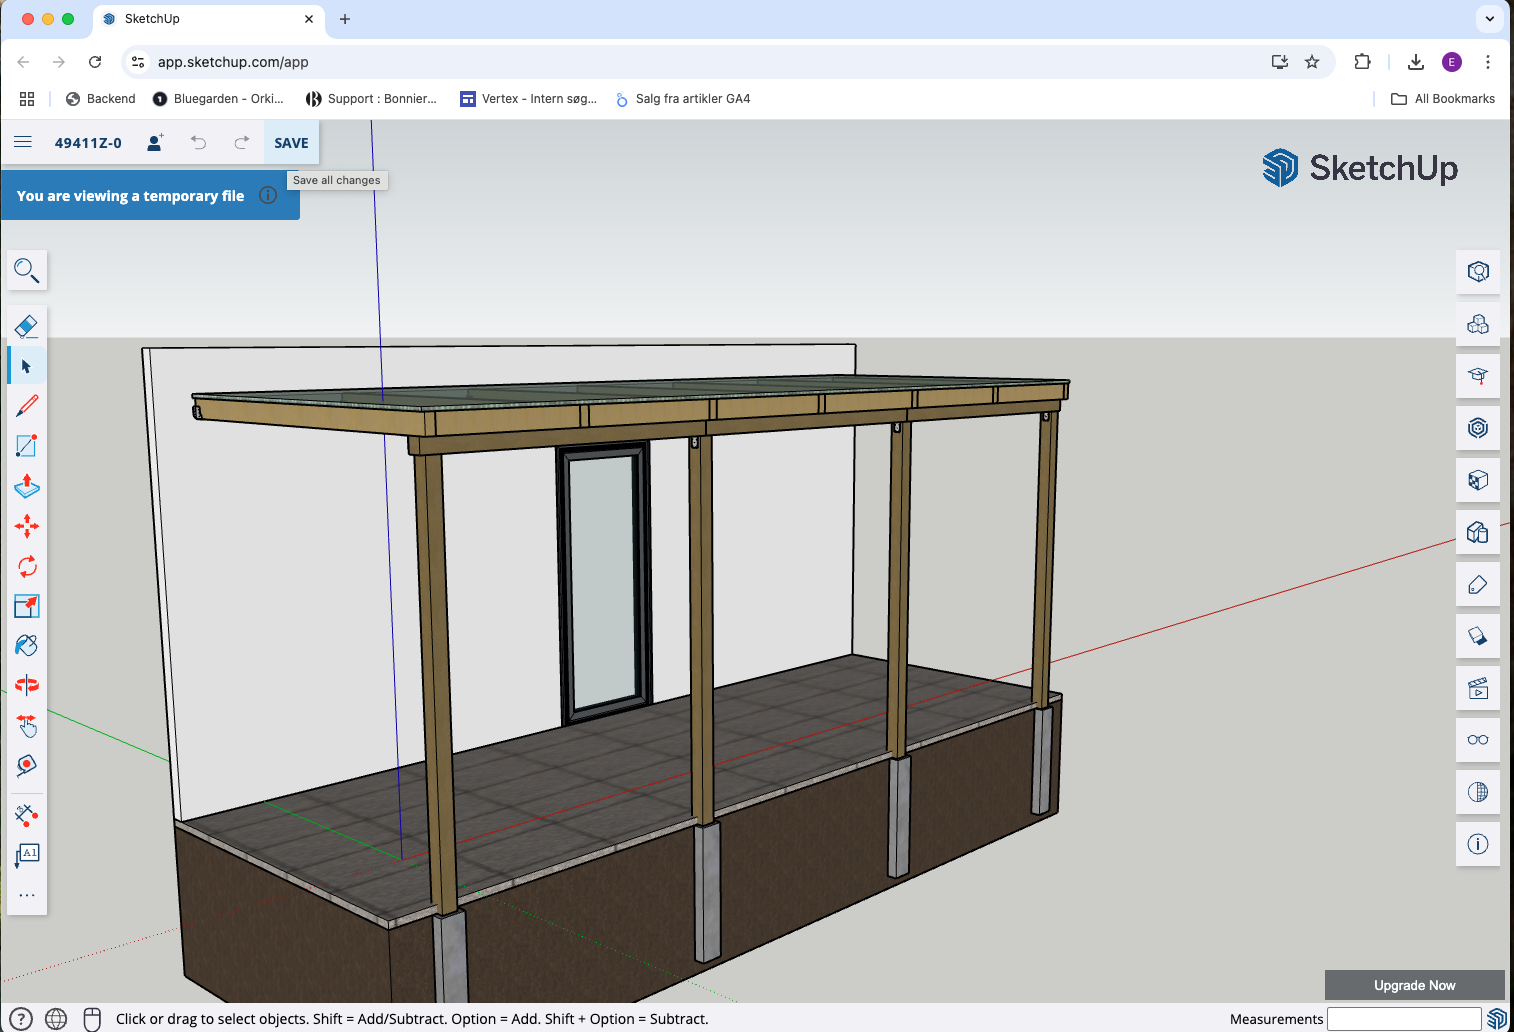Image resolution: width=1514 pixels, height=1032 pixels.
Task: Open All Bookmarks folder
Action: coord(1443,99)
